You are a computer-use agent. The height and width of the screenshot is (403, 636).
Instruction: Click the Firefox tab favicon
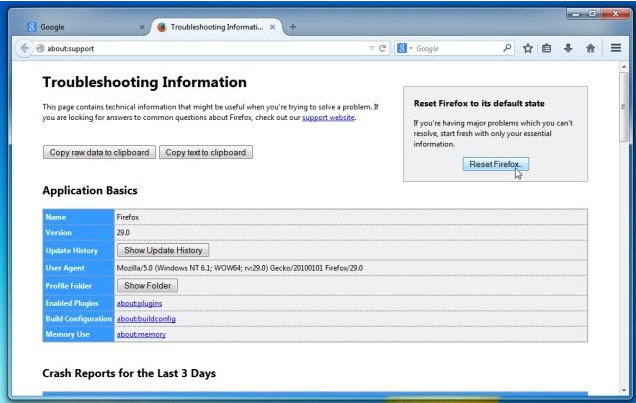(x=162, y=27)
